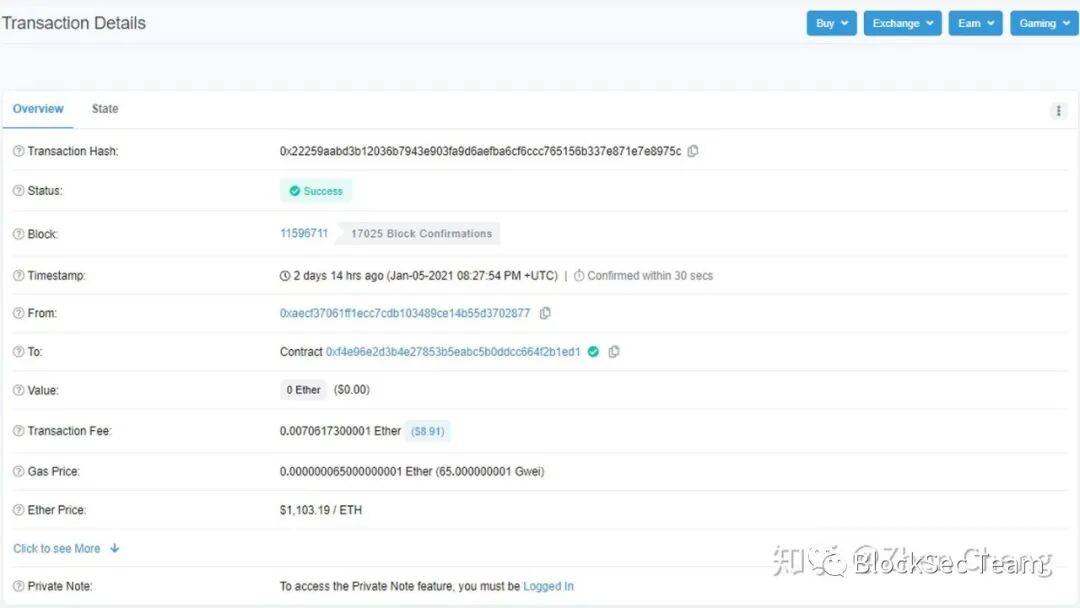Screen dimensions: 1080x608
Task: Click help icon beside Transaction Fee
Action: [x=19, y=431]
